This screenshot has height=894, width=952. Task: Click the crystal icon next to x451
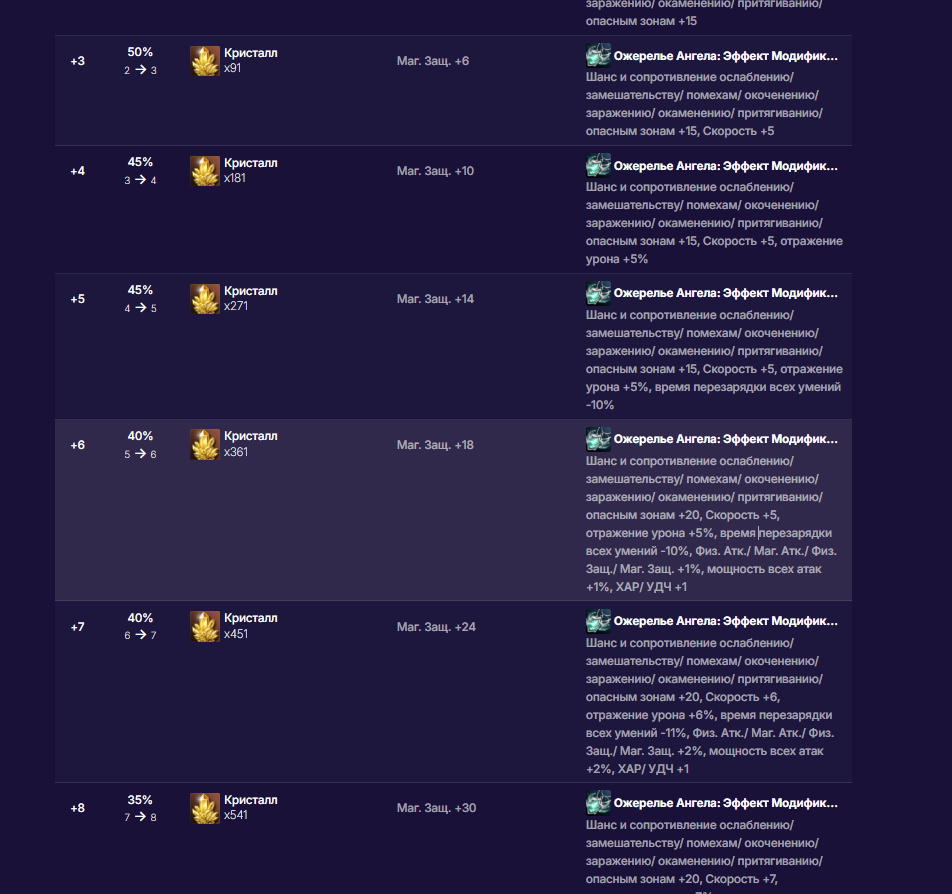coord(205,627)
